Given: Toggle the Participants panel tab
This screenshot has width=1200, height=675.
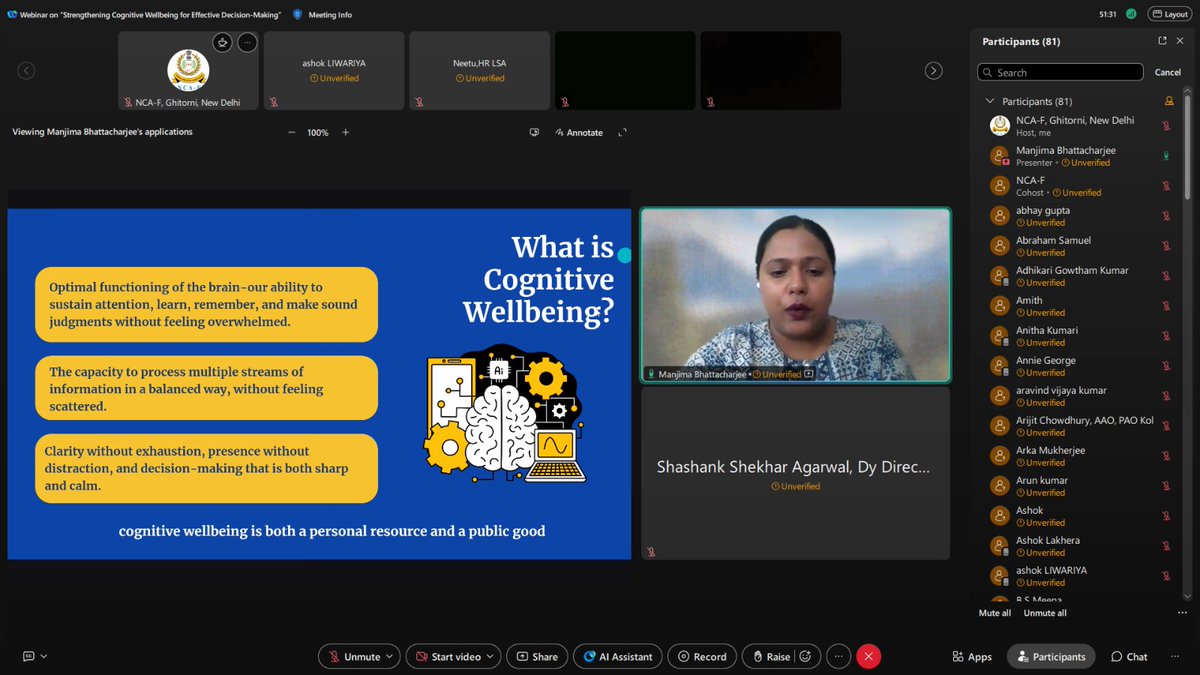Looking at the screenshot, I should [1051, 657].
